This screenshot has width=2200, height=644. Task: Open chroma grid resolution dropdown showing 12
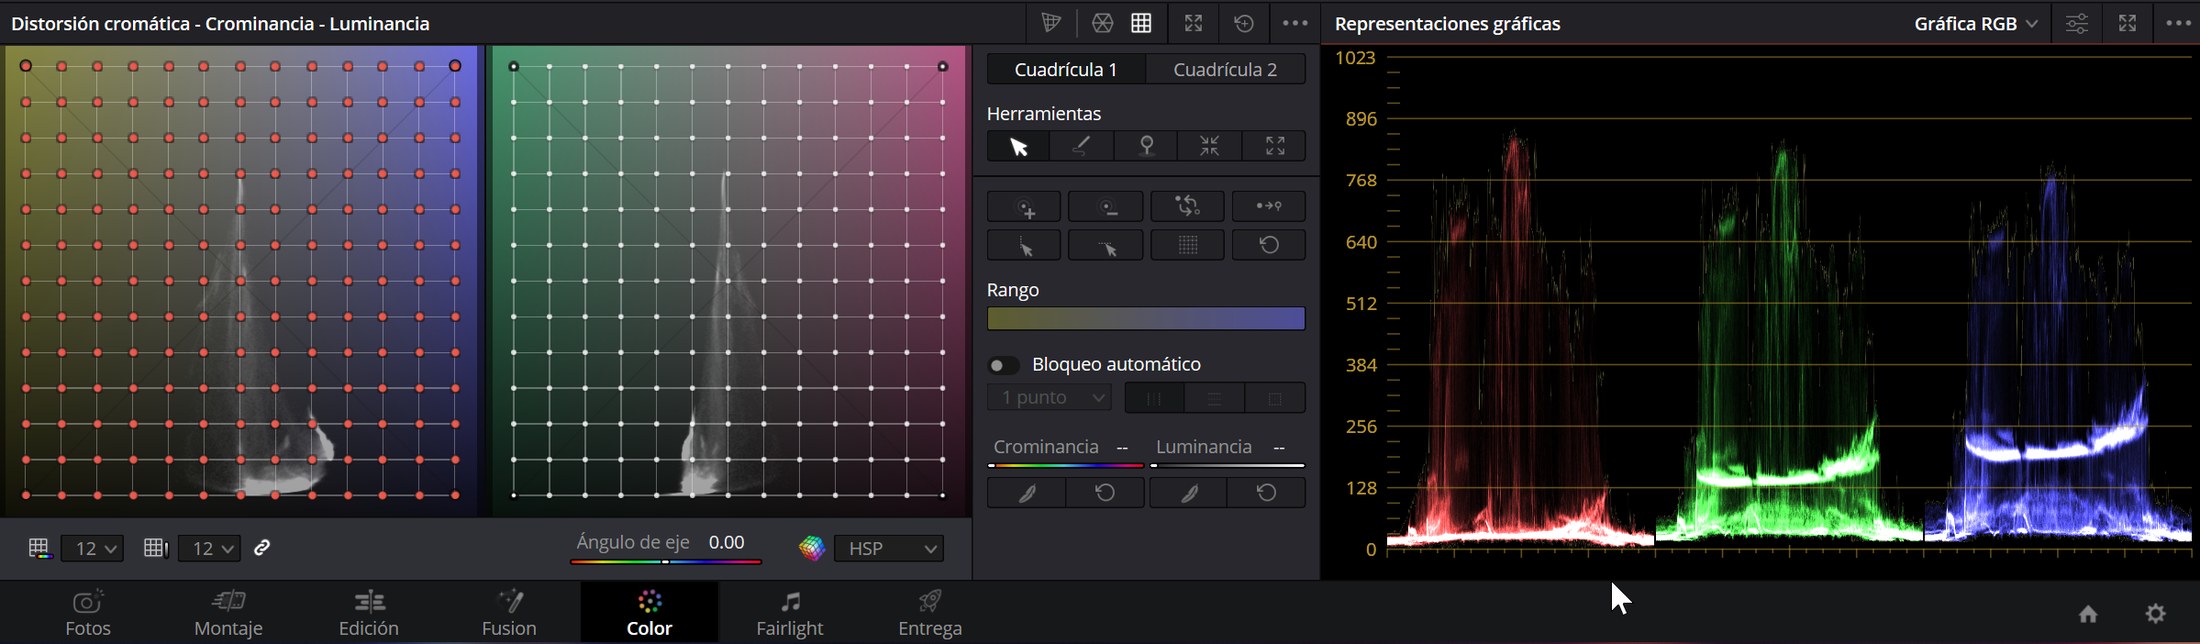coord(92,548)
